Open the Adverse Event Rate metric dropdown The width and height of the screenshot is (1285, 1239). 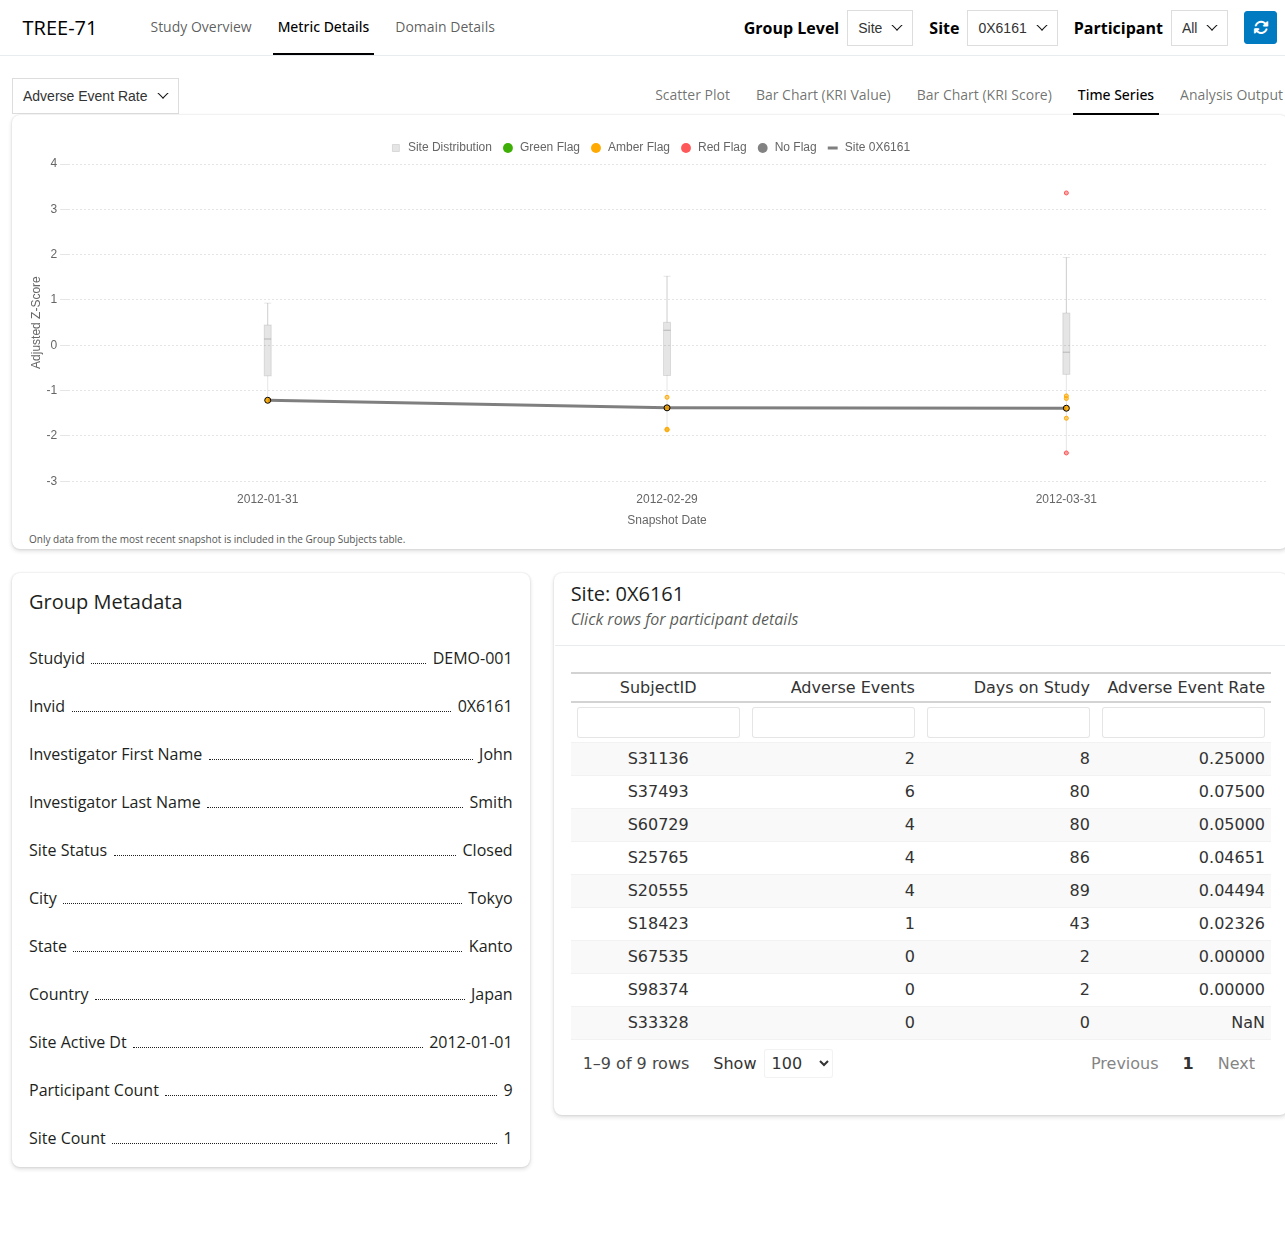pos(95,96)
